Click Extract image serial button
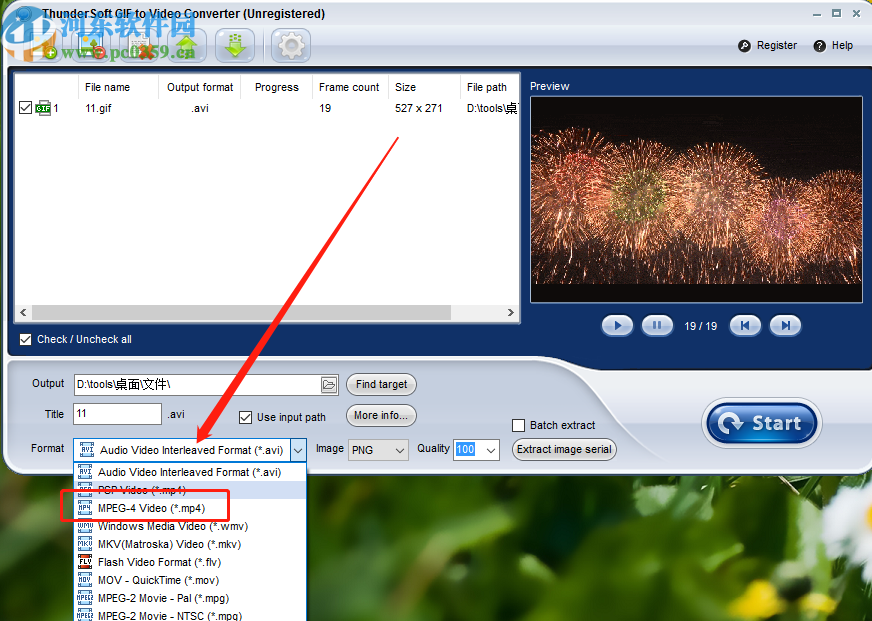 pyautogui.click(x=564, y=449)
